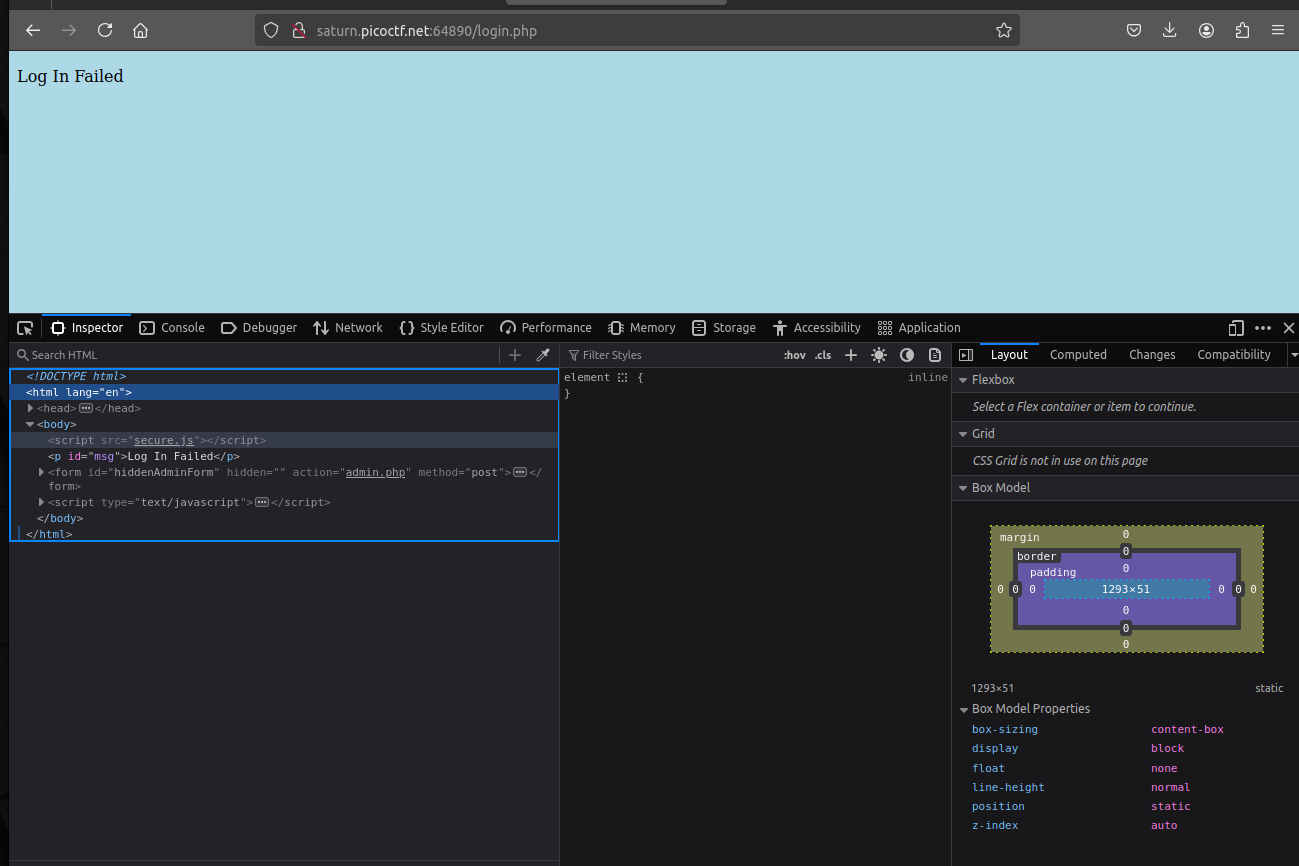Follow the admin.php action link
This screenshot has width=1299, height=866.
375,472
